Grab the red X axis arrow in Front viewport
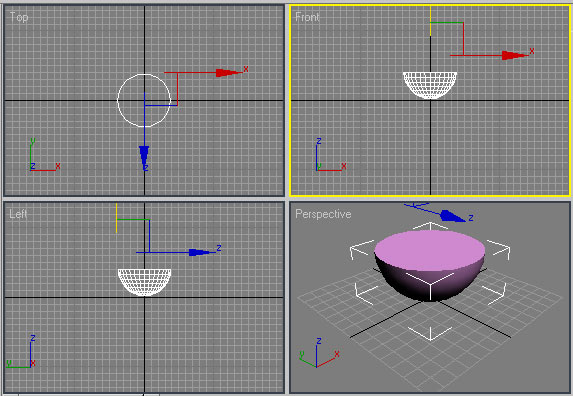The width and height of the screenshot is (573, 396). [515, 55]
